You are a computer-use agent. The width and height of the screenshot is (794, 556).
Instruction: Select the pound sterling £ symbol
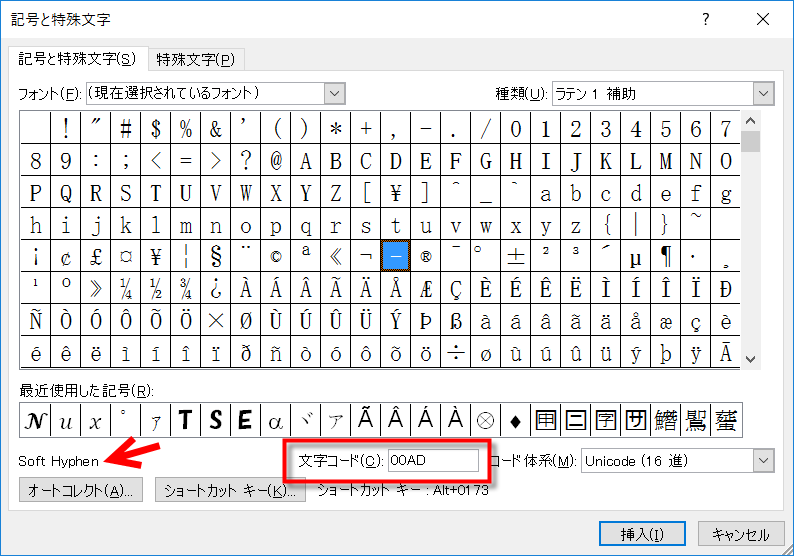[95, 257]
